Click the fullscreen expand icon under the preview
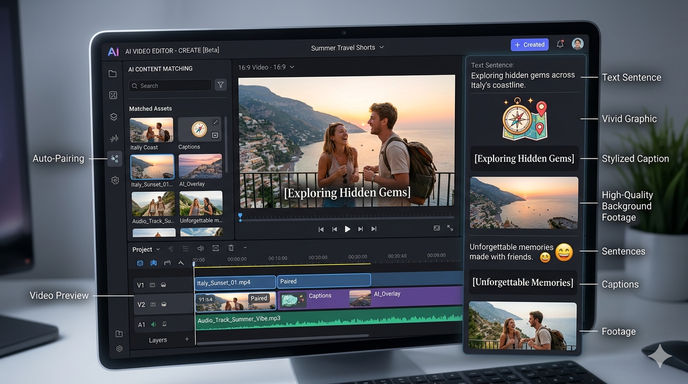This screenshot has height=384, width=688. click(450, 228)
